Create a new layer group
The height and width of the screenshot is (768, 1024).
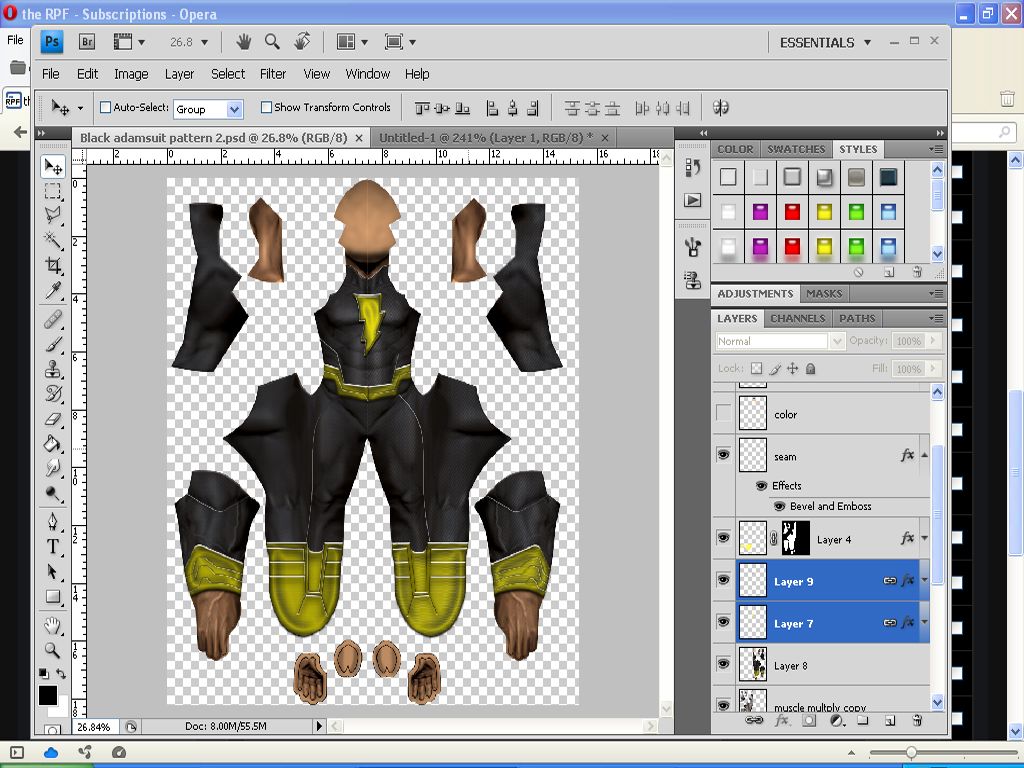863,720
